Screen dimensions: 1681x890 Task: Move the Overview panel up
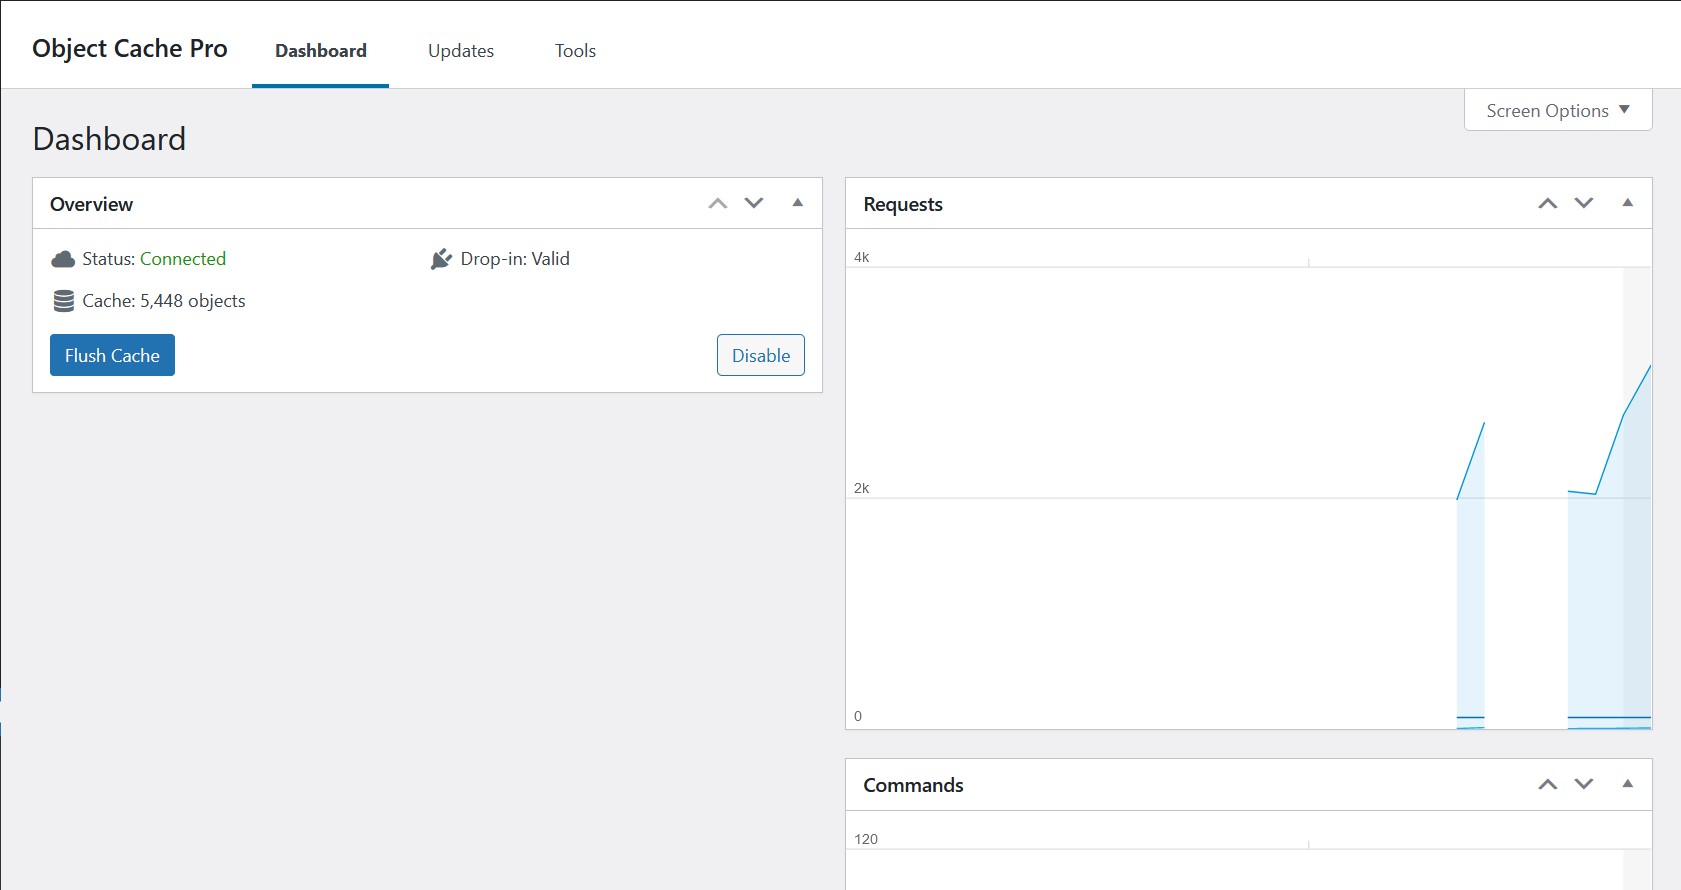pyautogui.click(x=718, y=203)
